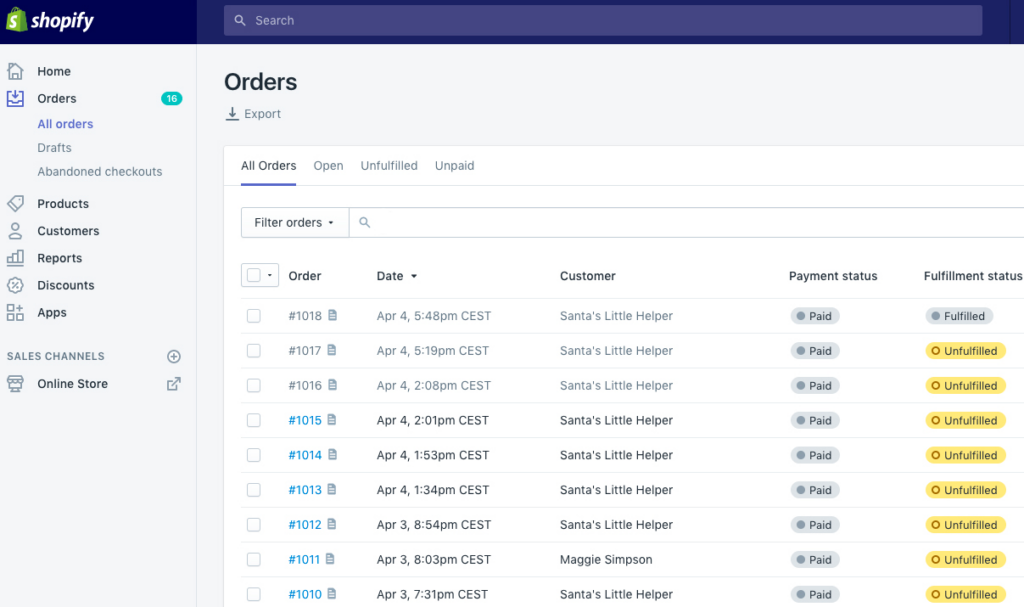Select checkbox for order #1017

pos(253,351)
